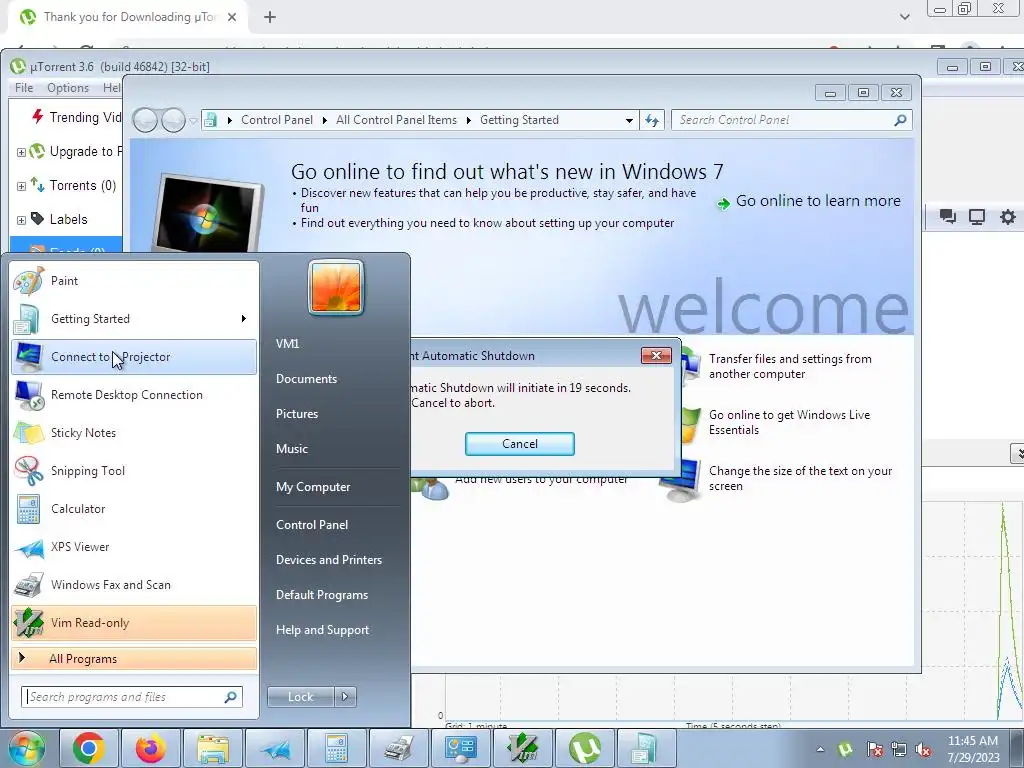Open uTorrent settings gear icon
Screen dimensions: 1024x768
pyautogui.click(x=1008, y=217)
